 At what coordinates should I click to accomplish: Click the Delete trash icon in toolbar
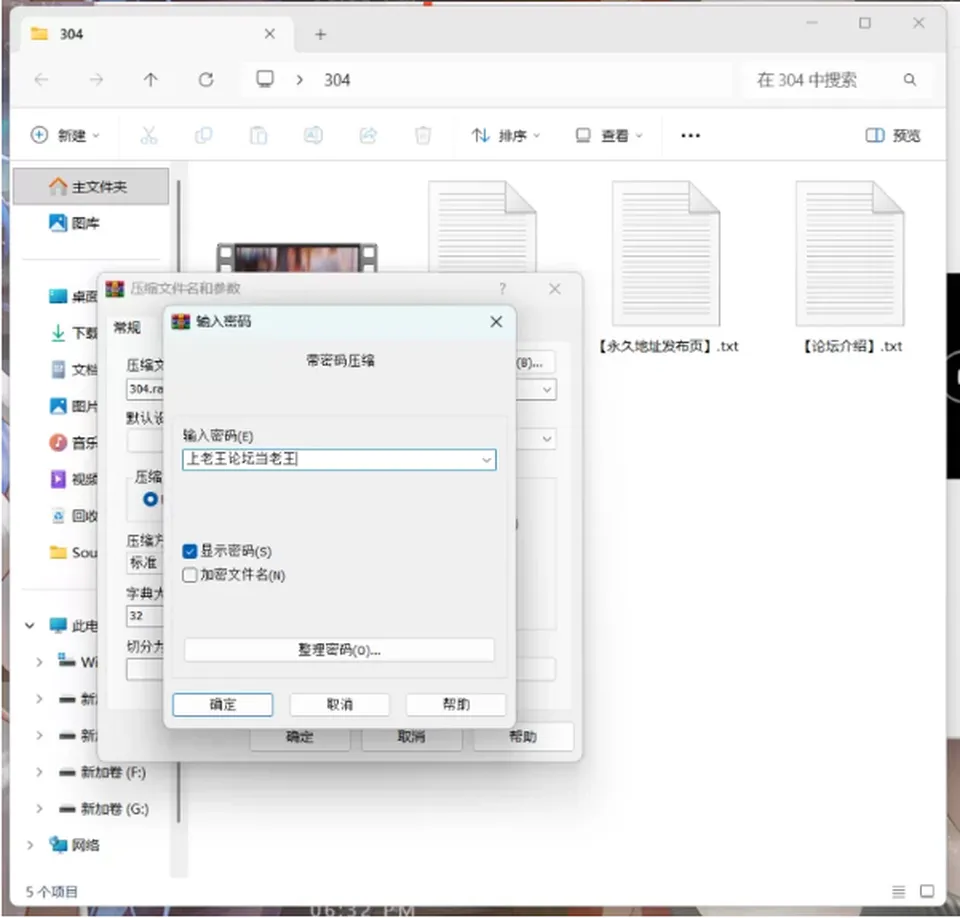point(423,135)
